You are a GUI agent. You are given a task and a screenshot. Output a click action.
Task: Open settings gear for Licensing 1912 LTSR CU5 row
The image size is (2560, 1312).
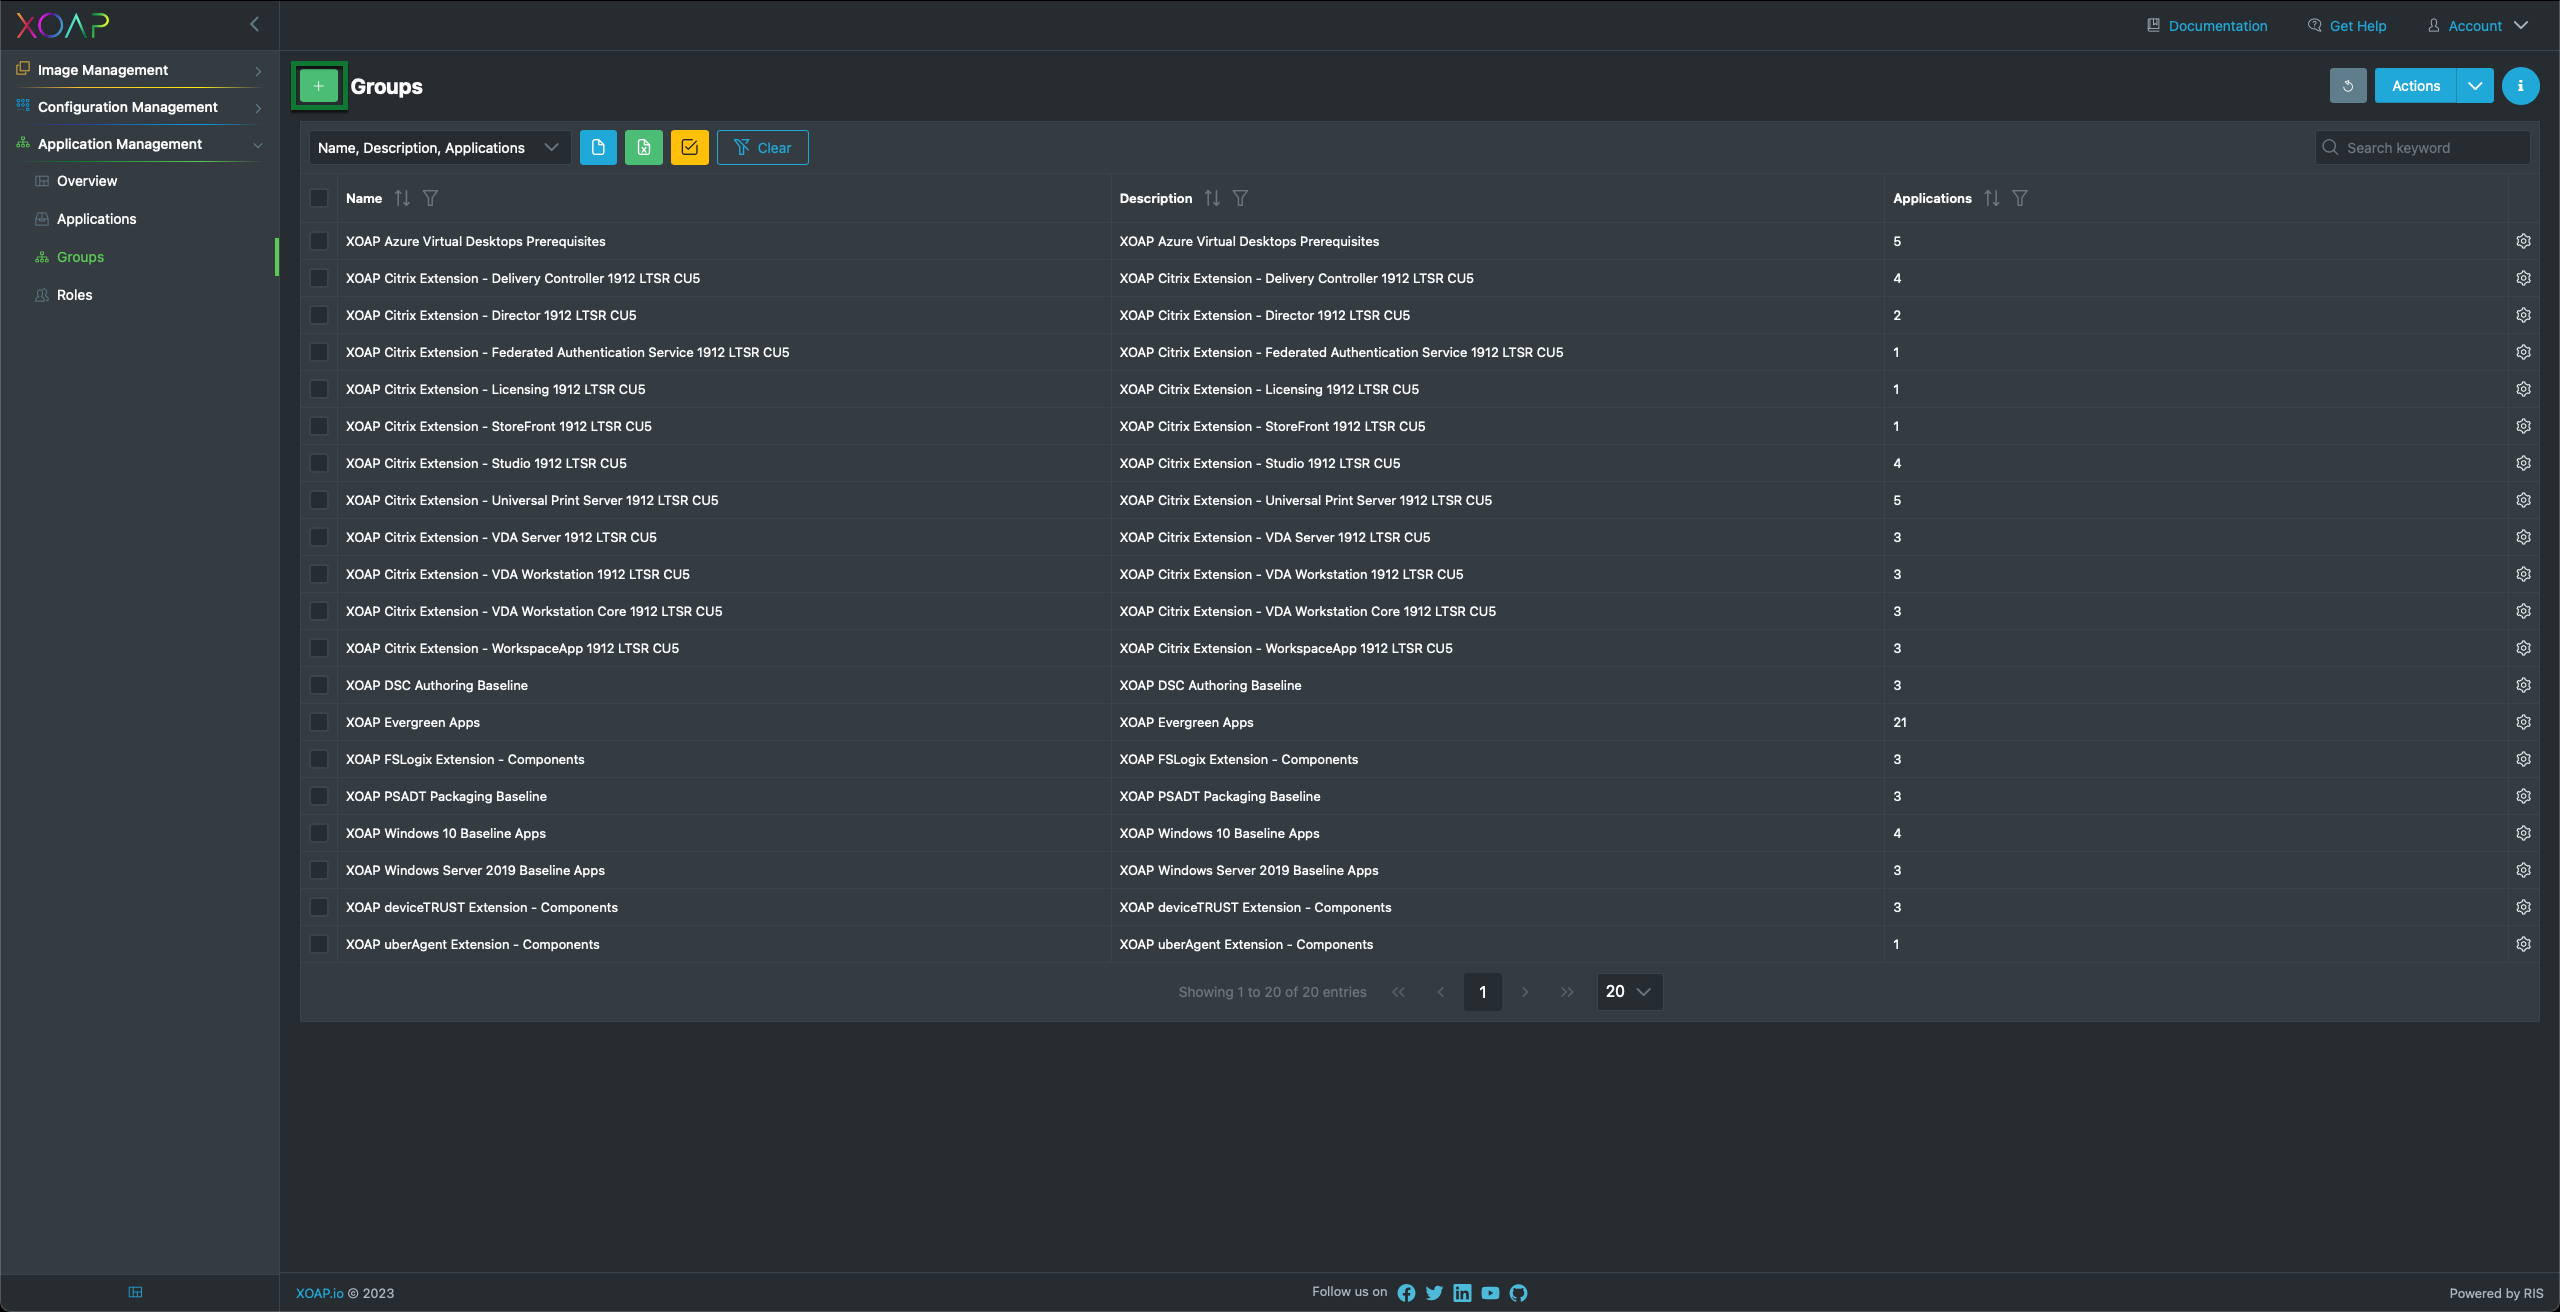coord(2523,389)
